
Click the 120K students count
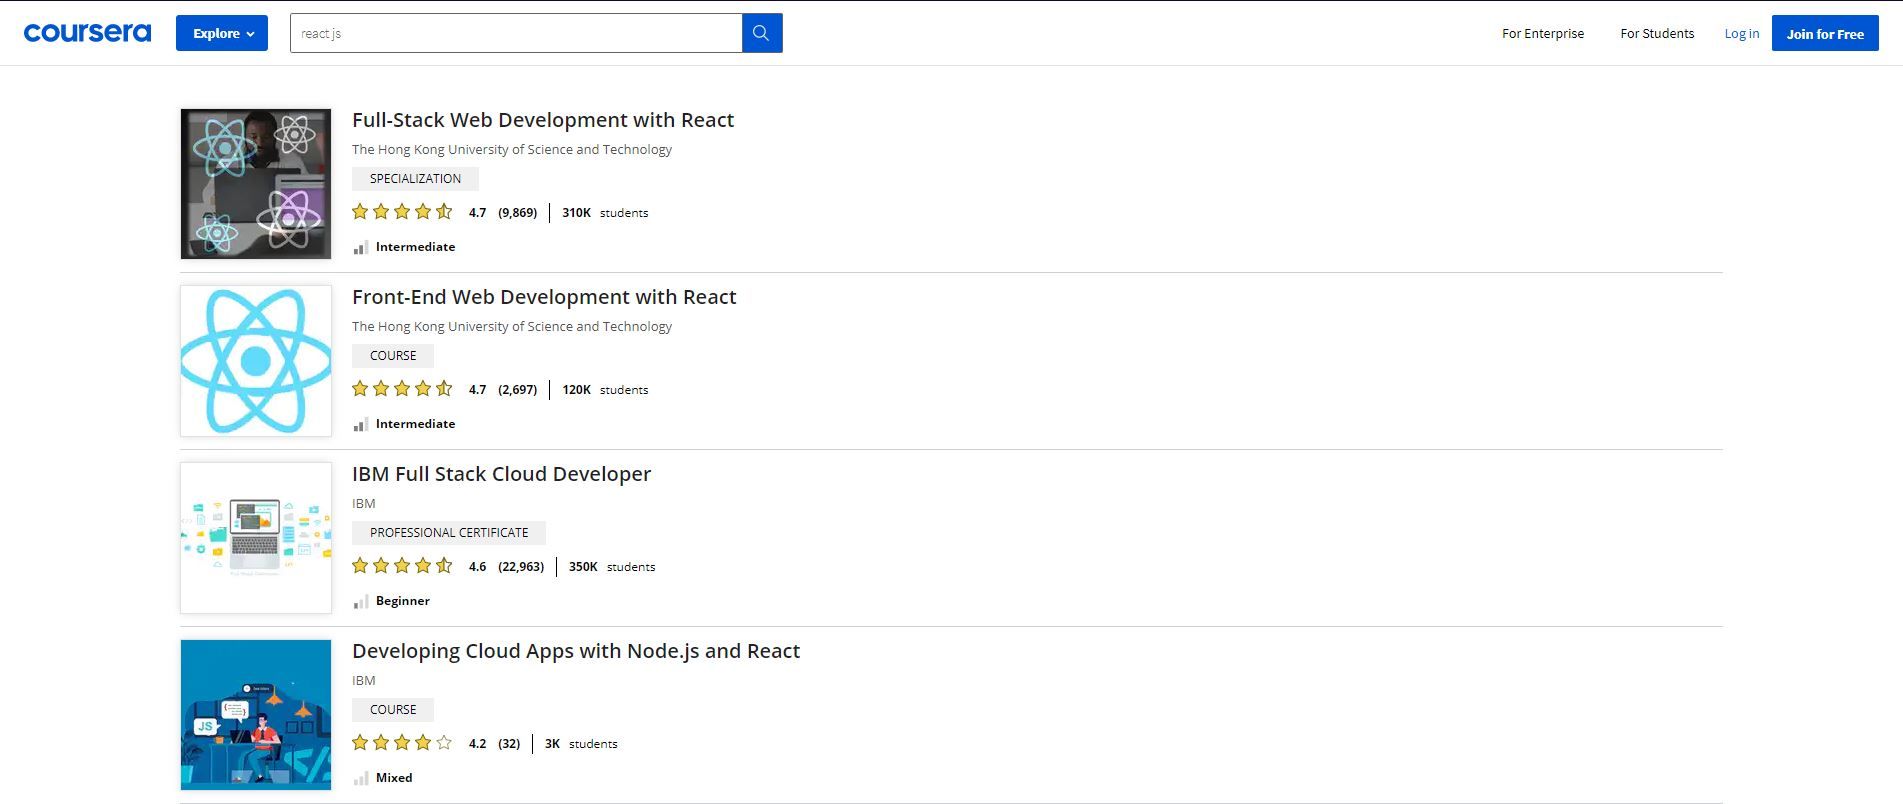(605, 390)
